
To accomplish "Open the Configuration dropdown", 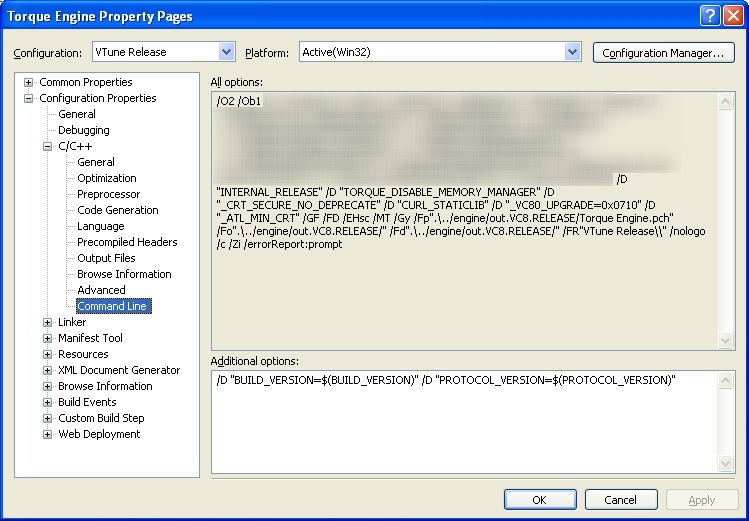I will [226, 52].
